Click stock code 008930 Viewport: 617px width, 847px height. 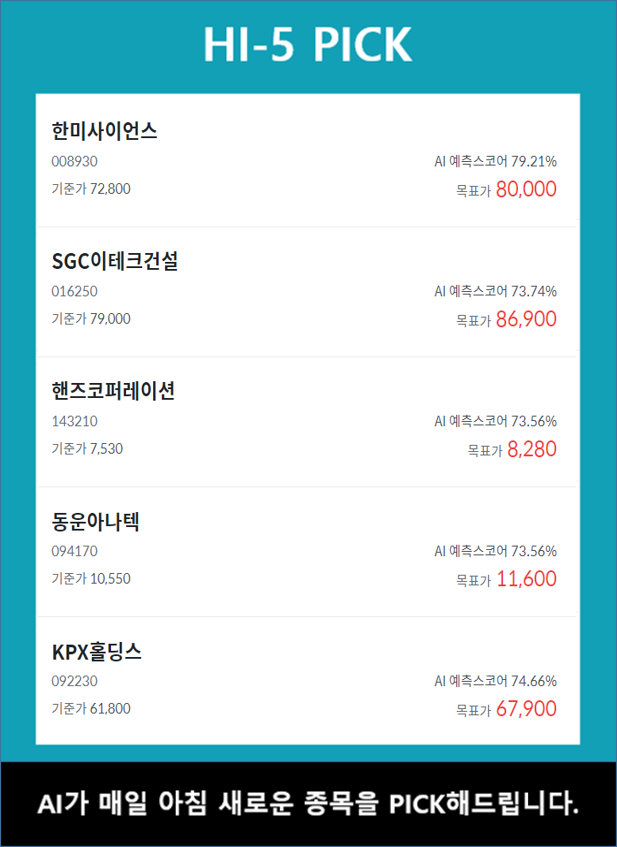[74, 161]
